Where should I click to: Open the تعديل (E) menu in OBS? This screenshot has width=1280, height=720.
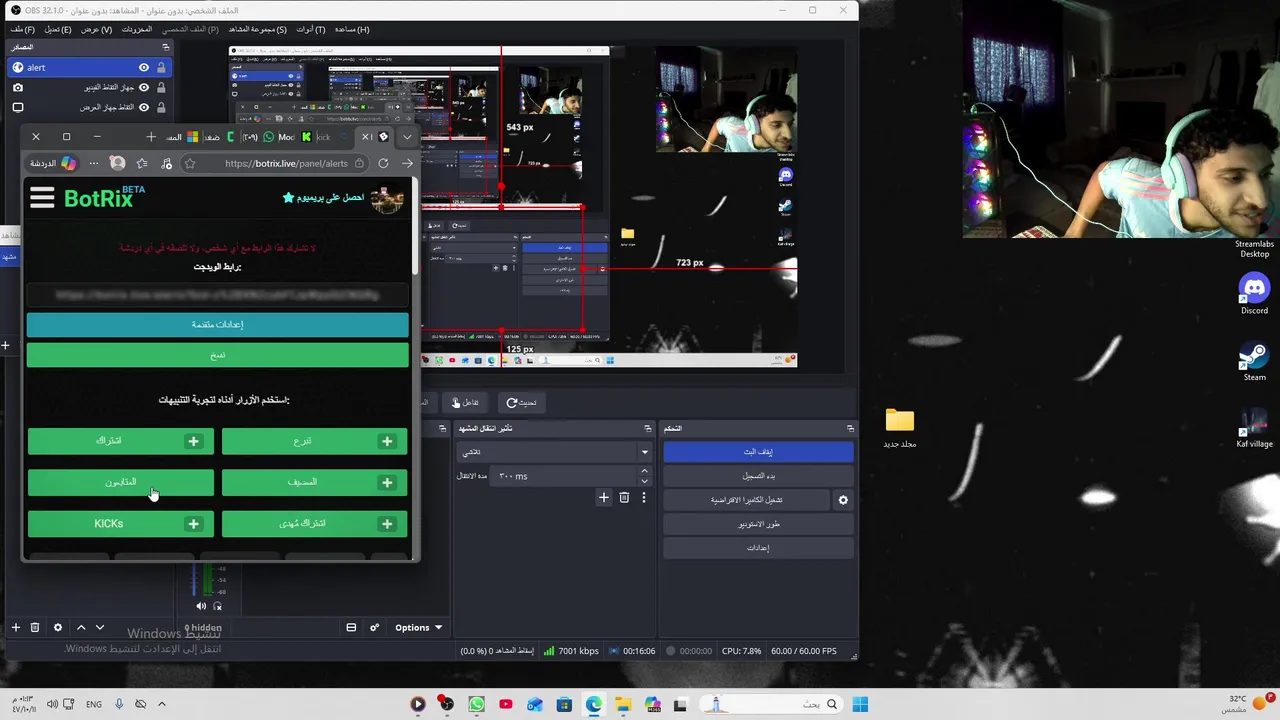pyautogui.click(x=58, y=29)
